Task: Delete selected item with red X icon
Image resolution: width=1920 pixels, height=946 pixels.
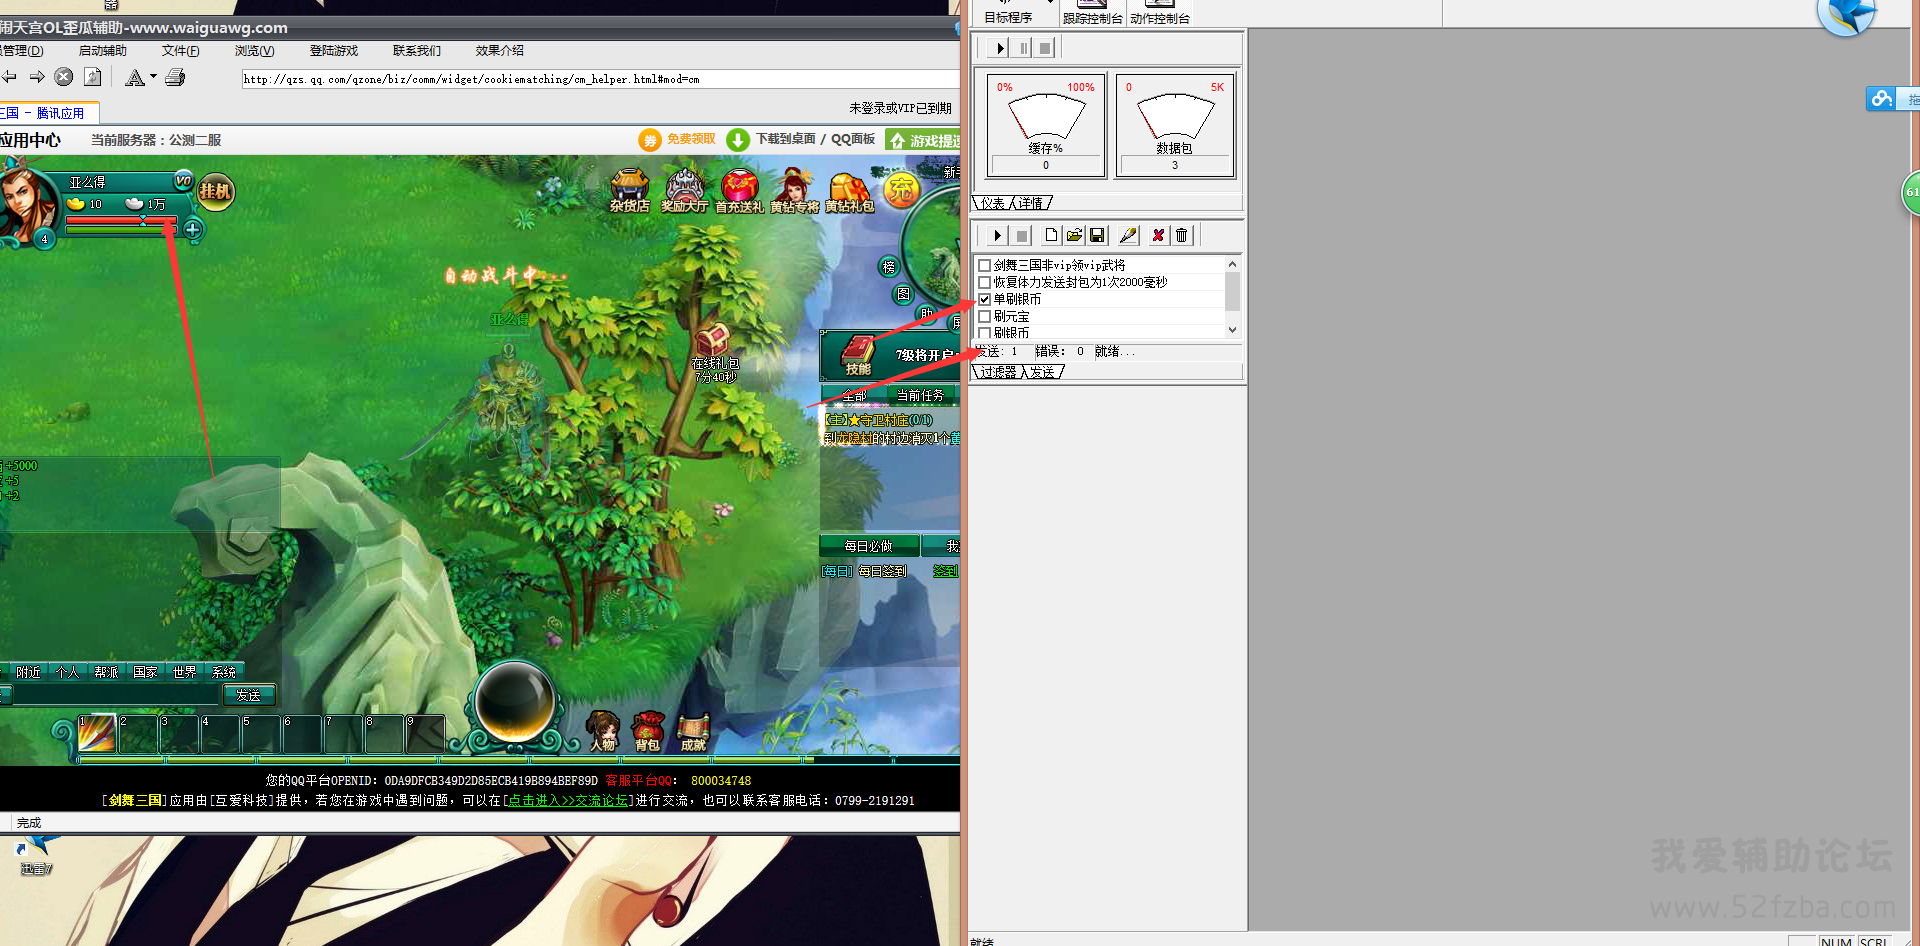Action: [x=1158, y=235]
